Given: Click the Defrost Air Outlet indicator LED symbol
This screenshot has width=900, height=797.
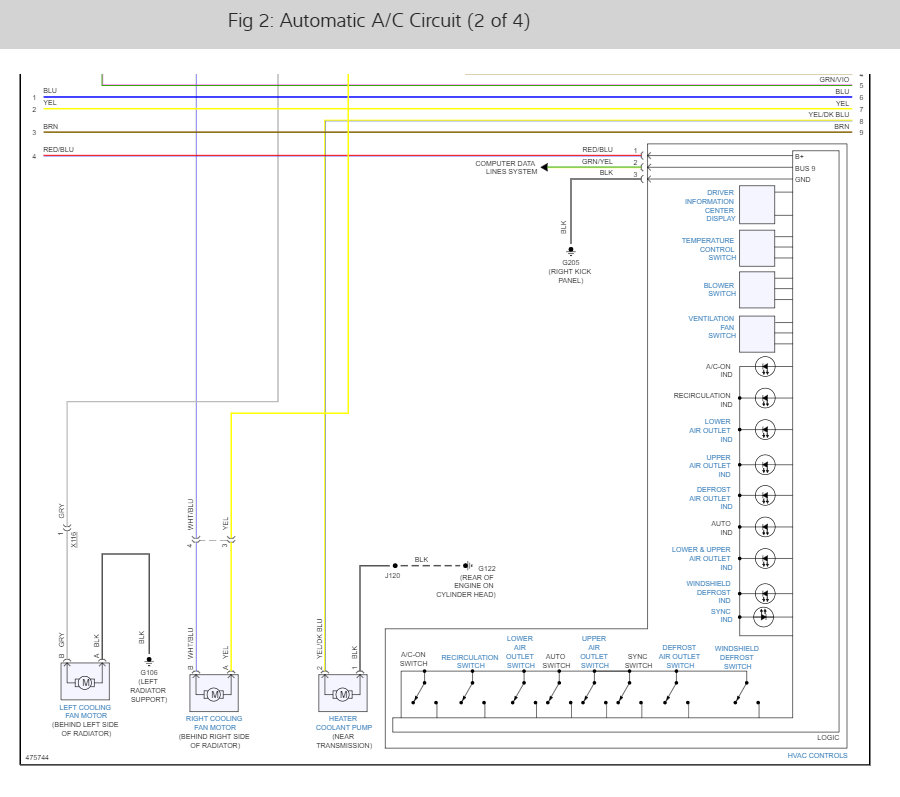Looking at the screenshot, I should (765, 496).
